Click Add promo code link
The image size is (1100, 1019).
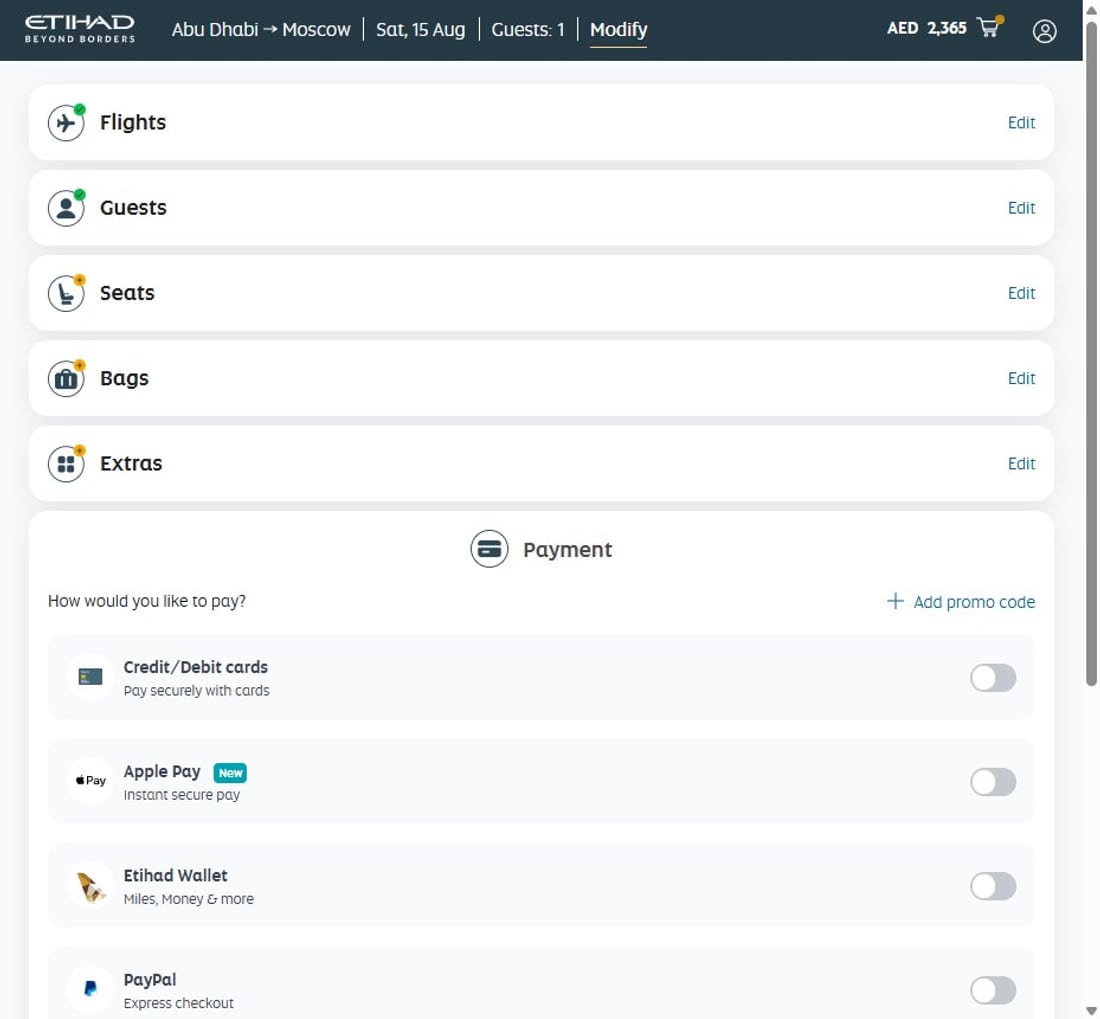[974, 602]
